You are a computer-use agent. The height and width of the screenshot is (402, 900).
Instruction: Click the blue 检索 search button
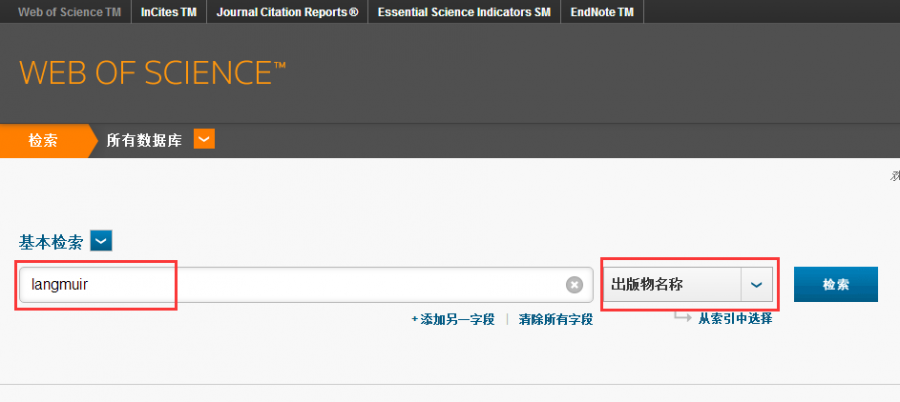coord(836,284)
